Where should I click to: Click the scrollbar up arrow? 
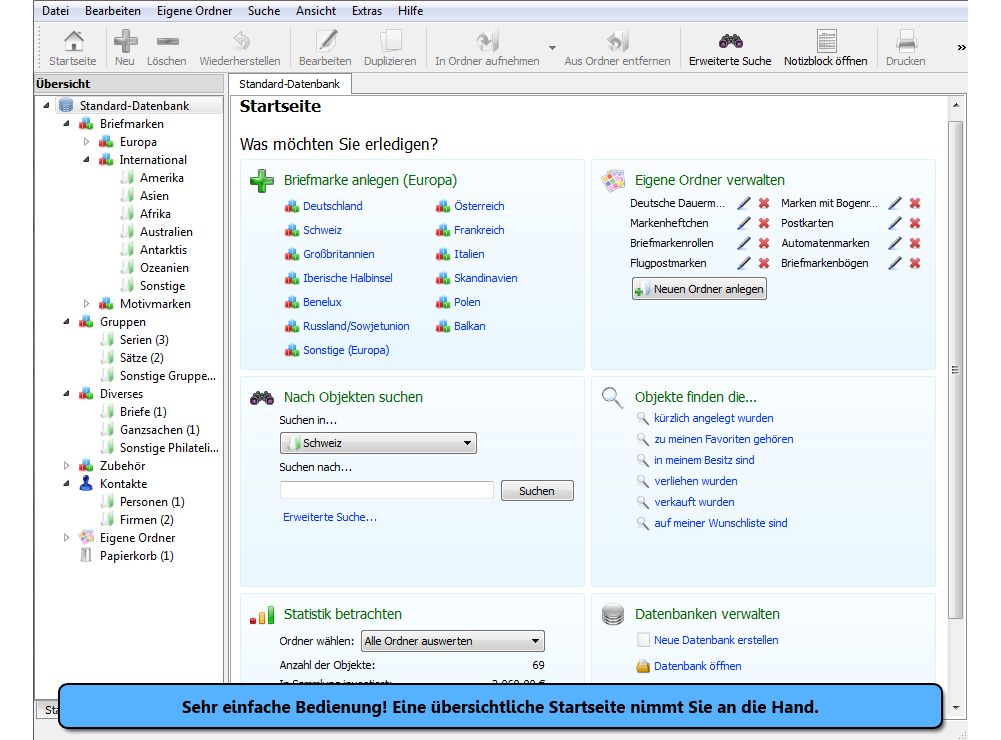click(956, 105)
